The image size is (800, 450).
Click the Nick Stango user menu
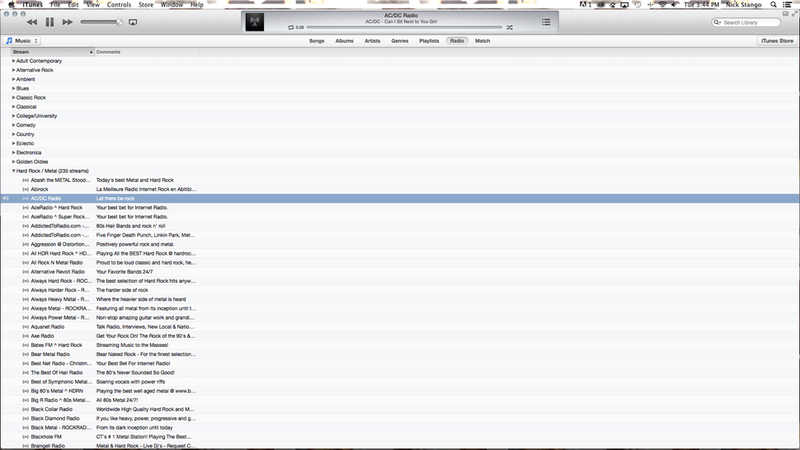[x=743, y=5]
